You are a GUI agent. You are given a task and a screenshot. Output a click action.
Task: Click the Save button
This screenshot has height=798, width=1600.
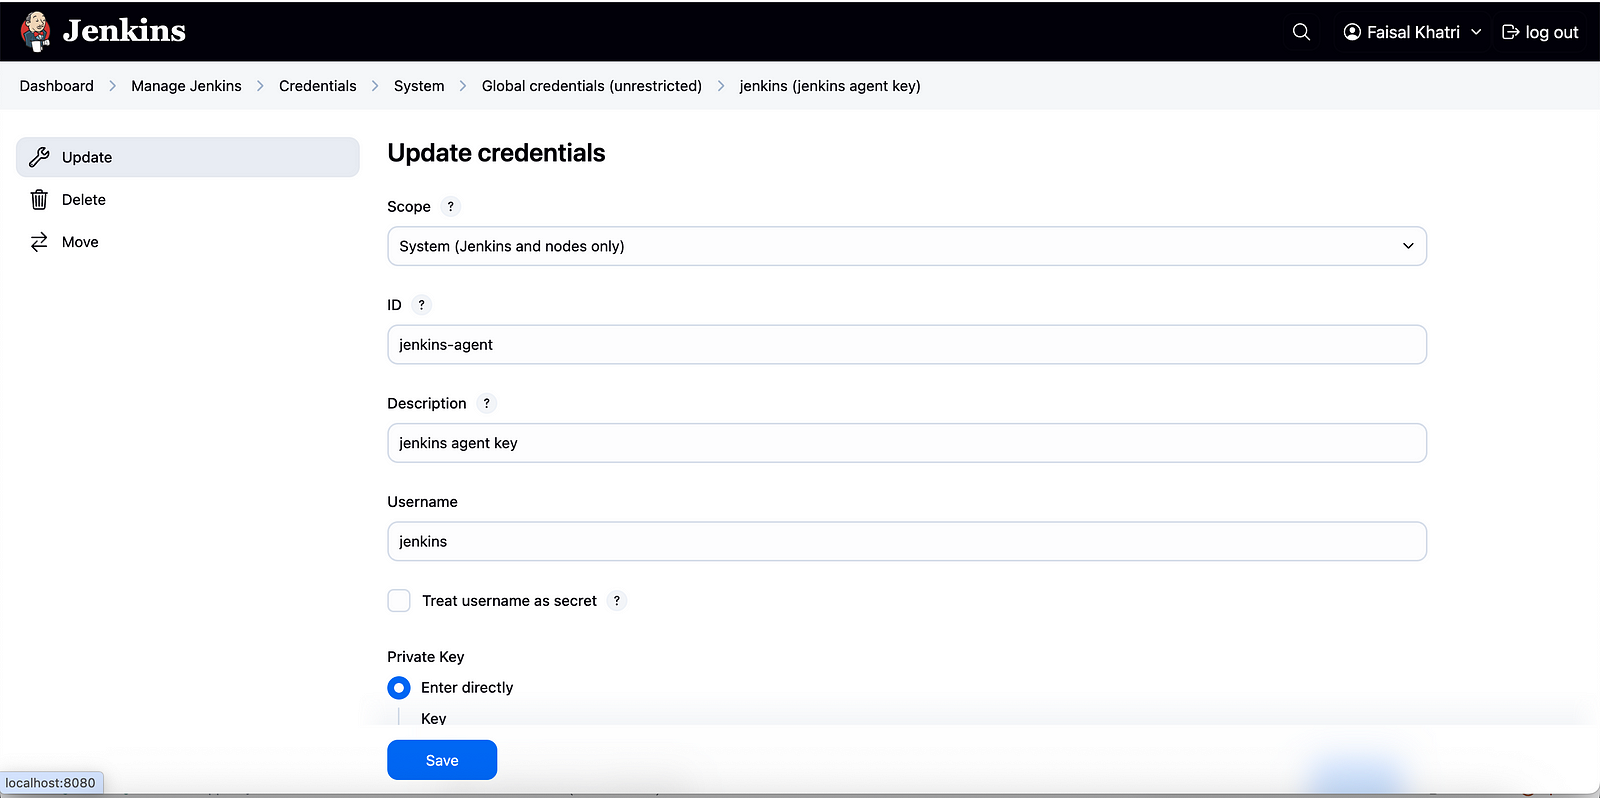point(442,760)
